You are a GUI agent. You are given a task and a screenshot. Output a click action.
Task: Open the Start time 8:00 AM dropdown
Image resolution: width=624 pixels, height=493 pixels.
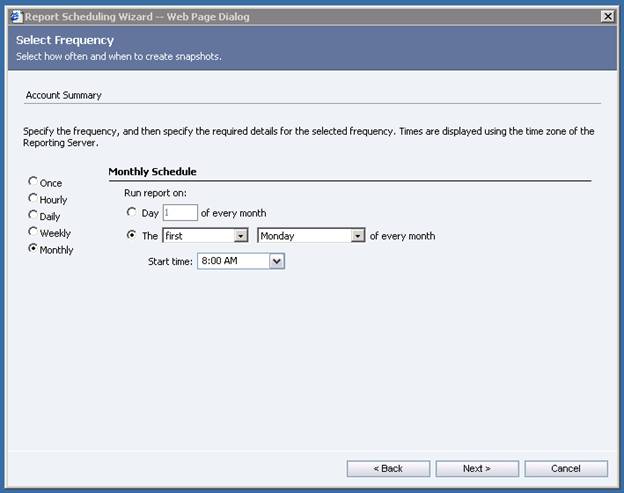click(x=277, y=261)
